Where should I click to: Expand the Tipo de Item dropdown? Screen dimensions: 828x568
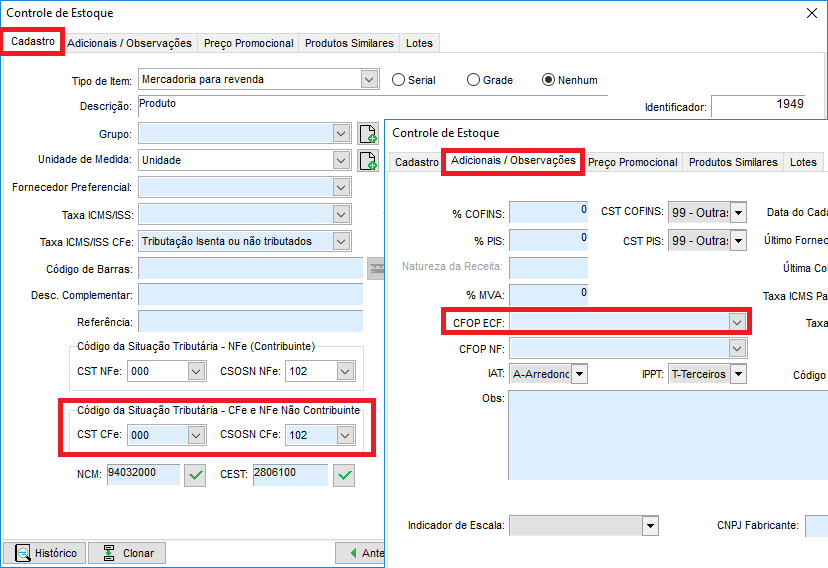369,79
